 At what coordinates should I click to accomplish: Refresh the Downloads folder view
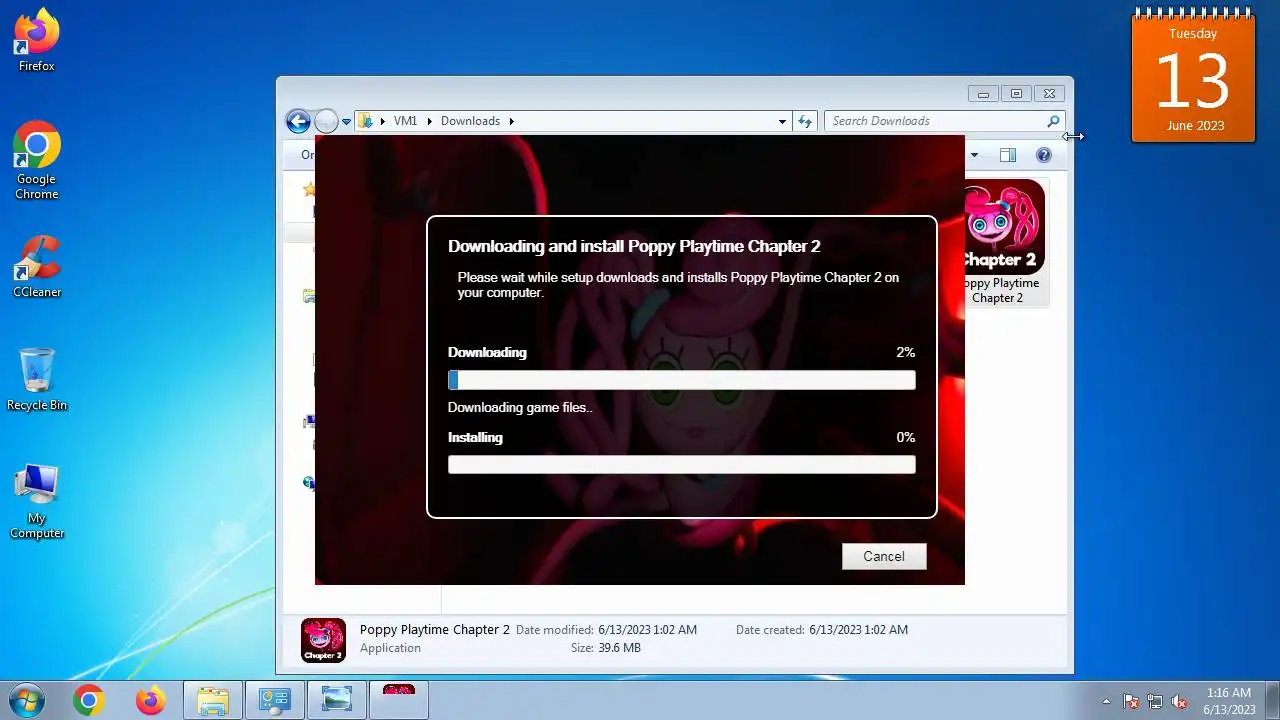pyautogui.click(x=805, y=121)
